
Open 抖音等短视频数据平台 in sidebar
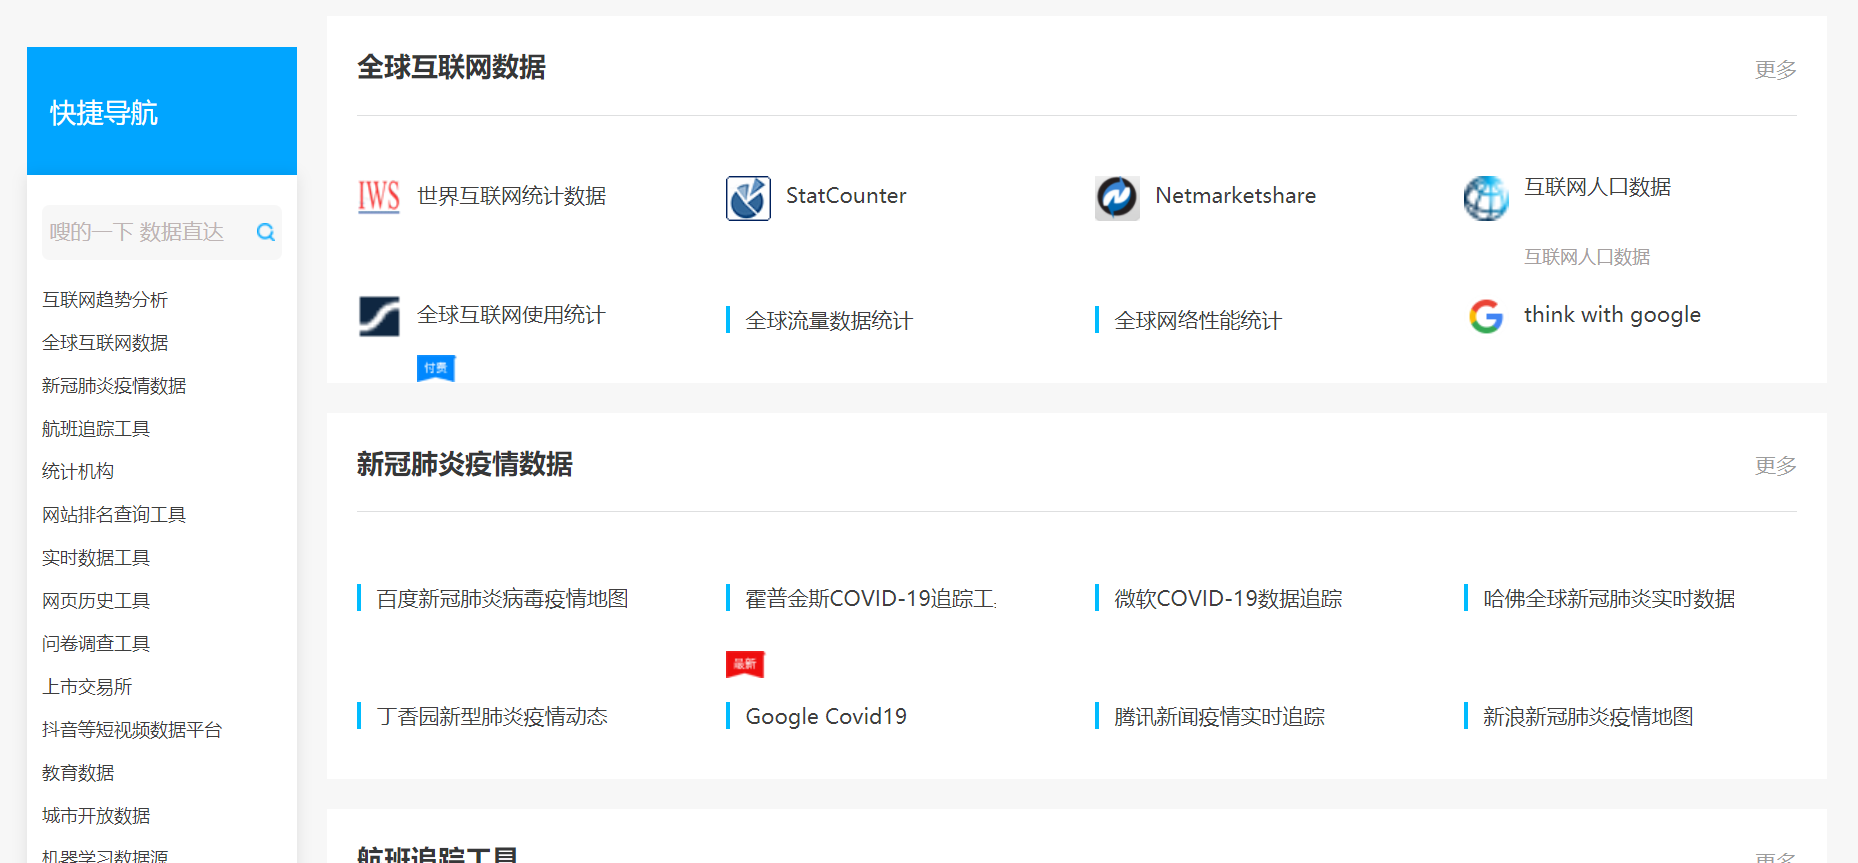click(x=132, y=730)
